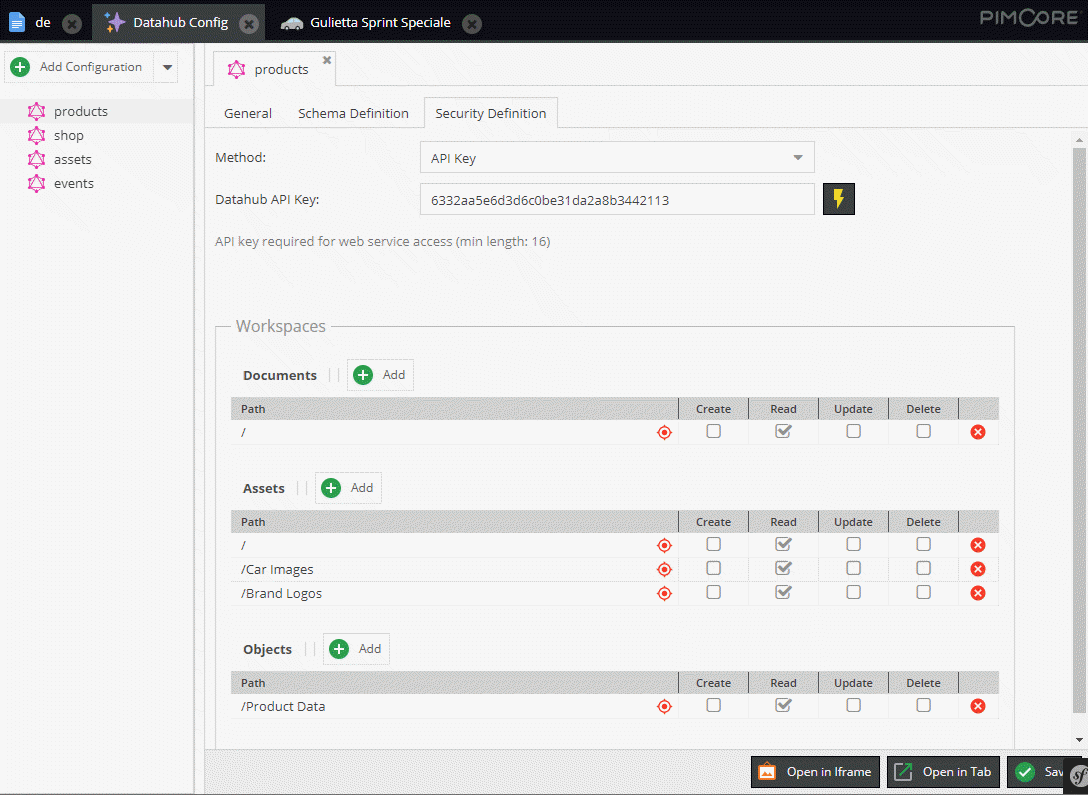1088x795 pixels.
Task: Click the Datahub Config sparkle tab icon
Action: click(114, 22)
